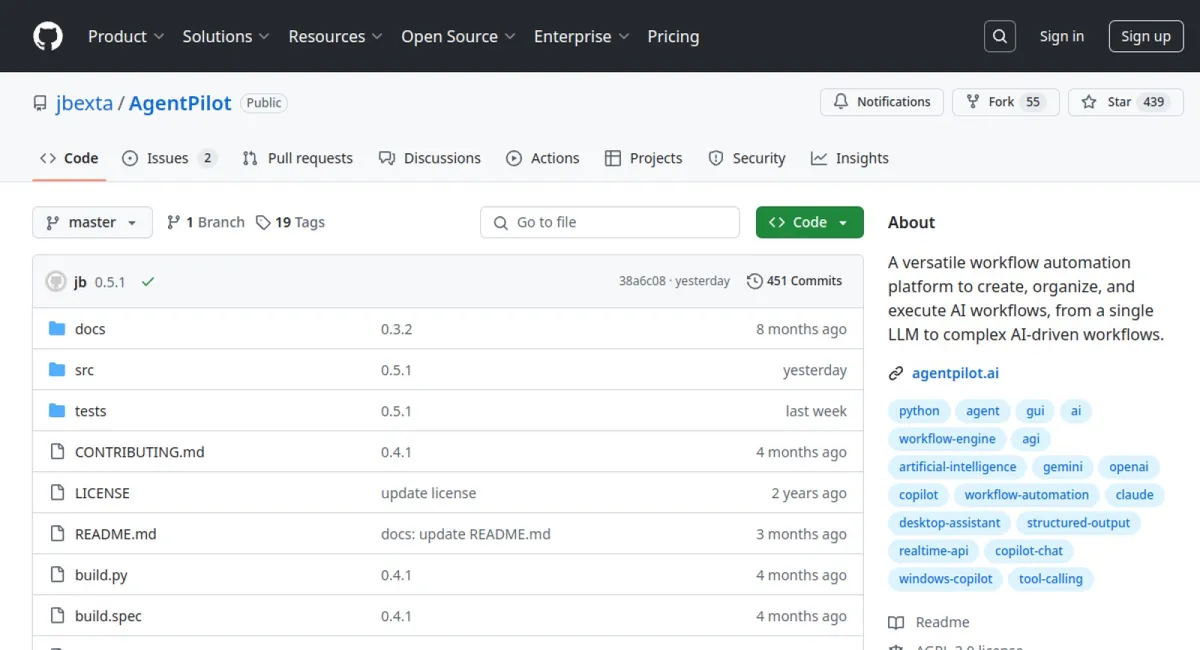Click the branch icon beside 1 Branch

point(174,222)
